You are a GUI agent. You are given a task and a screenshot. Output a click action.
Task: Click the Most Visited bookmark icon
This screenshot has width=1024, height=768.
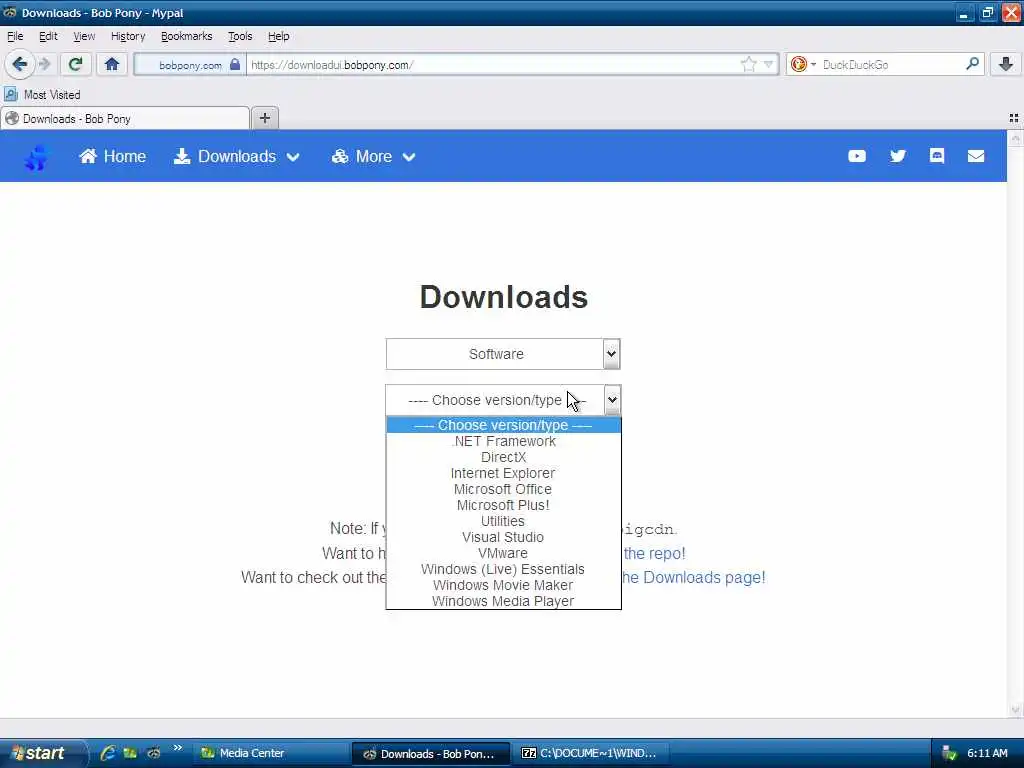(10, 95)
